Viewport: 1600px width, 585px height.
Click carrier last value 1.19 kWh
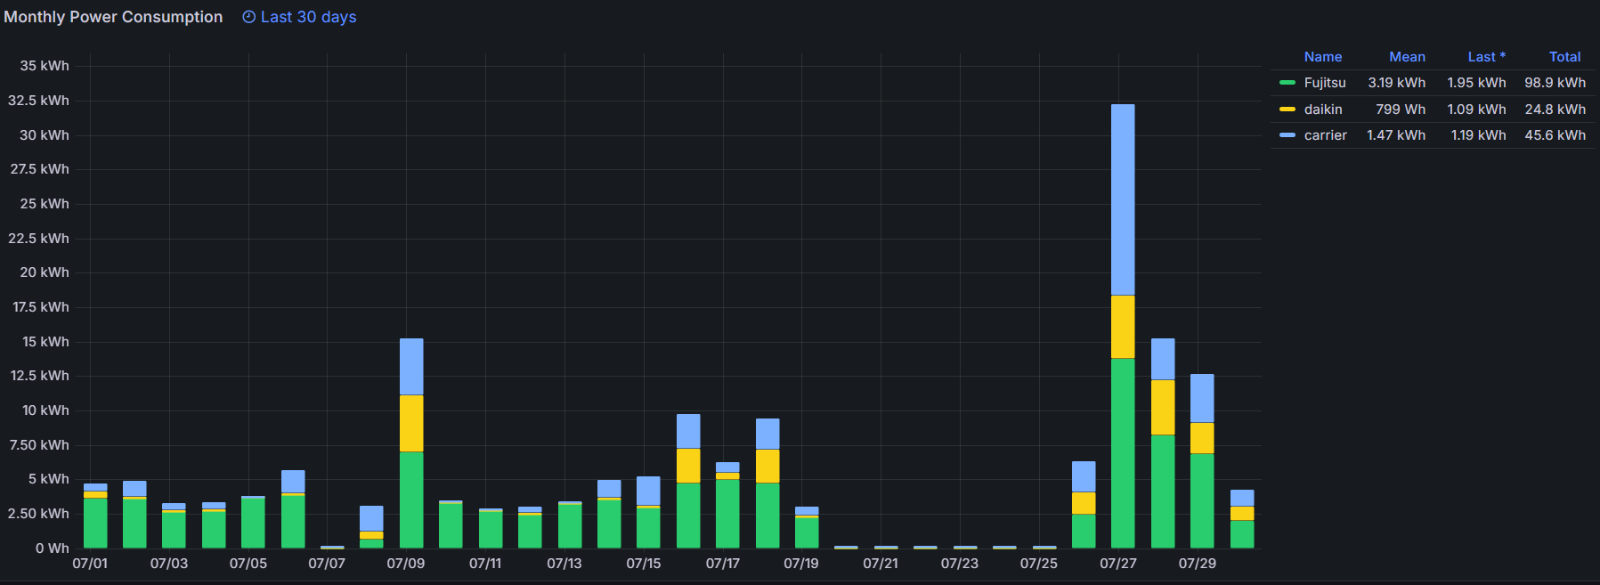(x=1478, y=135)
